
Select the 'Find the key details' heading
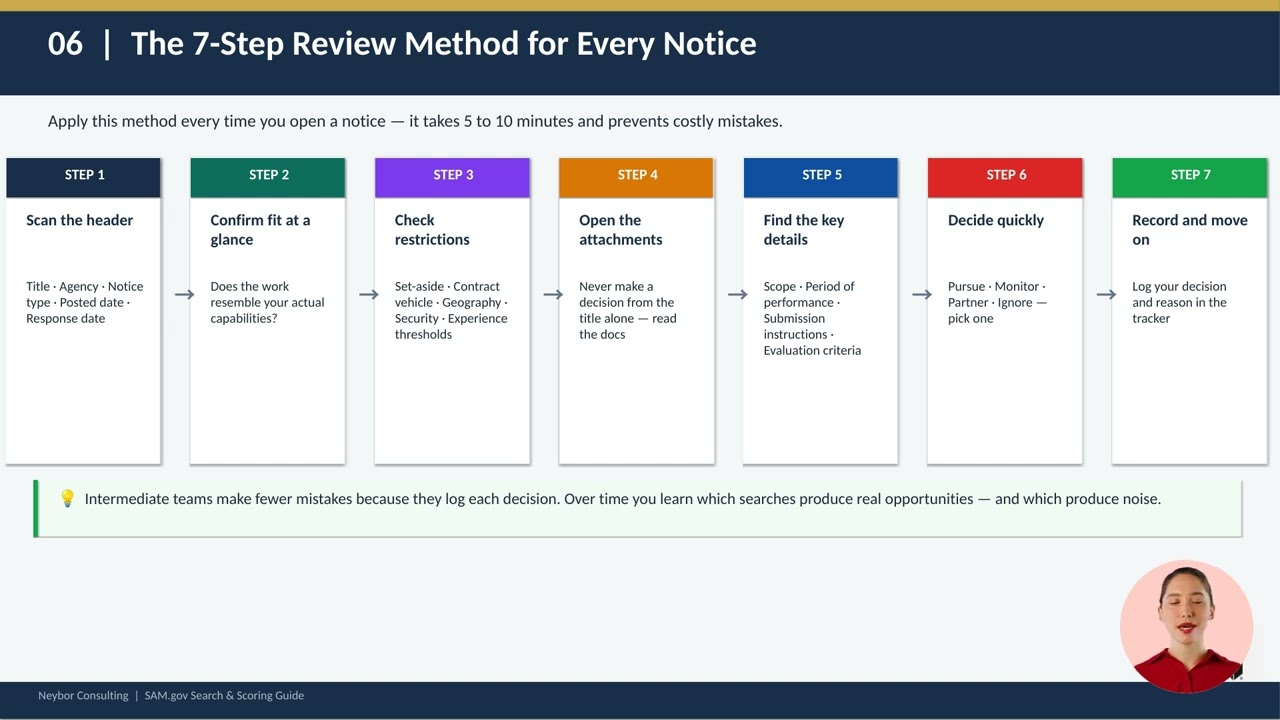(x=804, y=230)
